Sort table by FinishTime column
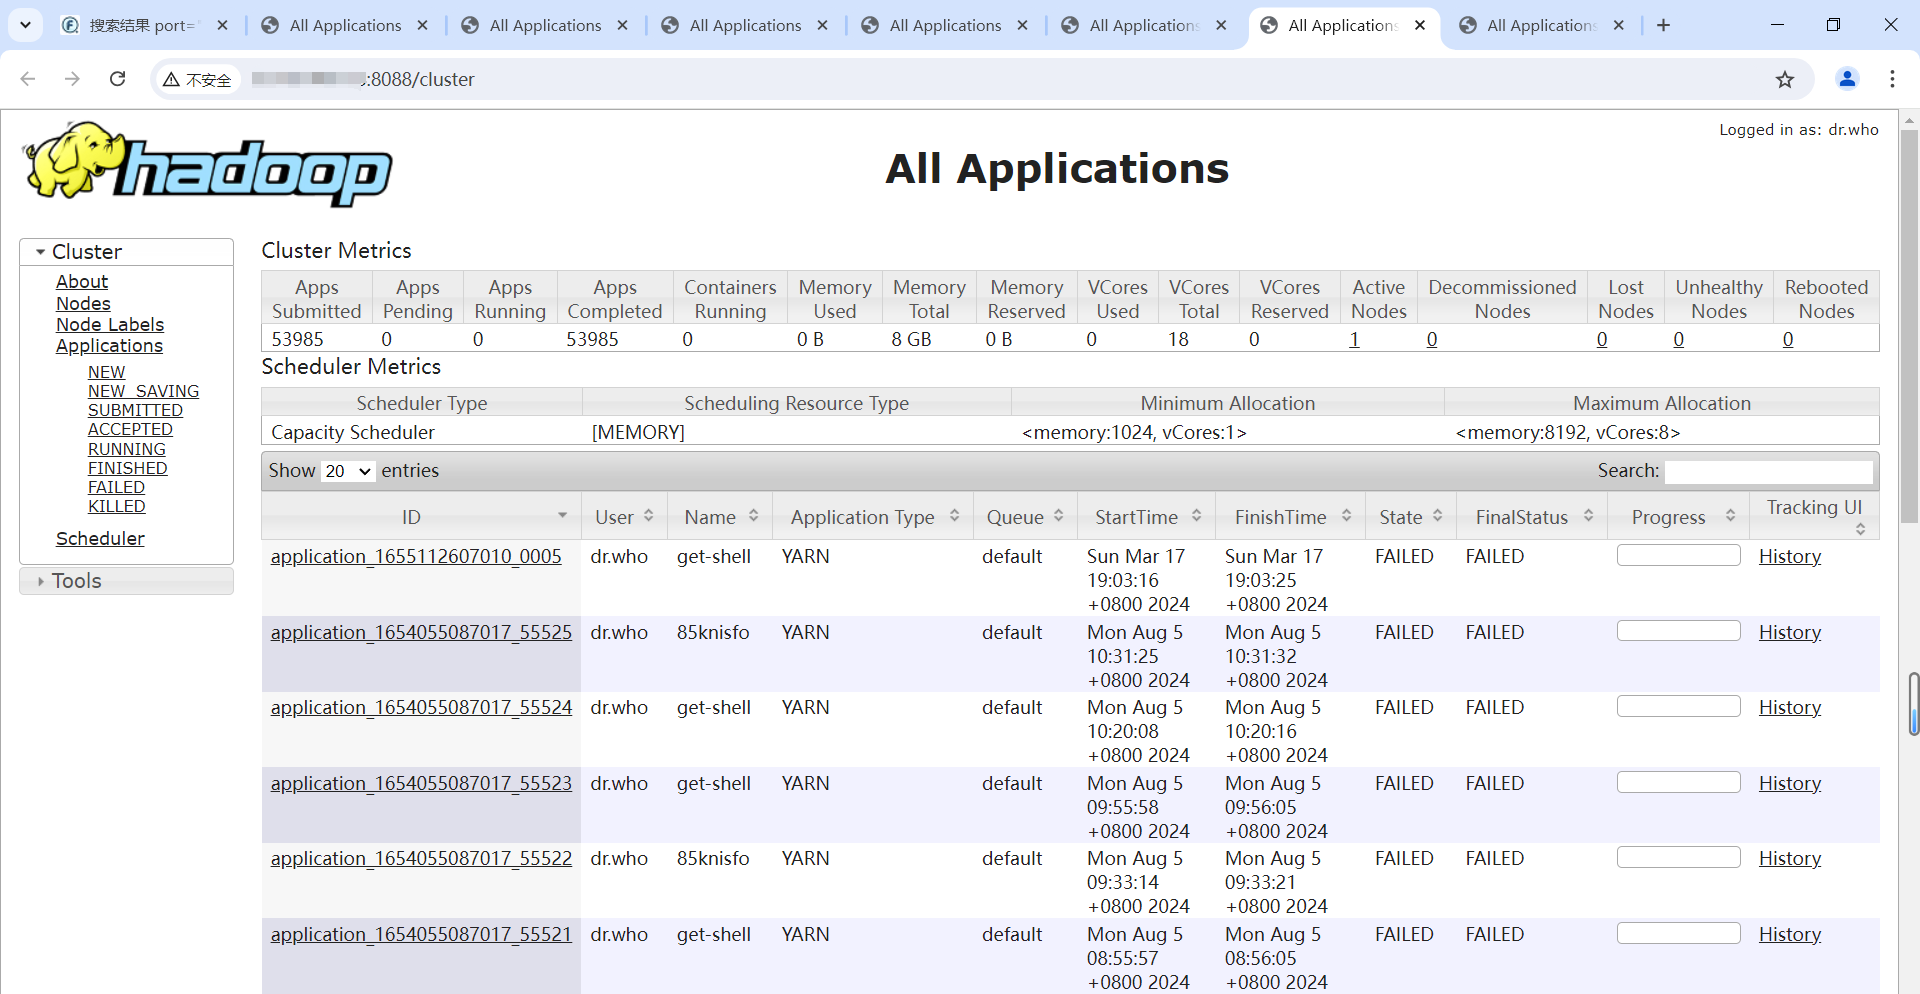This screenshot has width=1920, height=994. click(1291, 517)
